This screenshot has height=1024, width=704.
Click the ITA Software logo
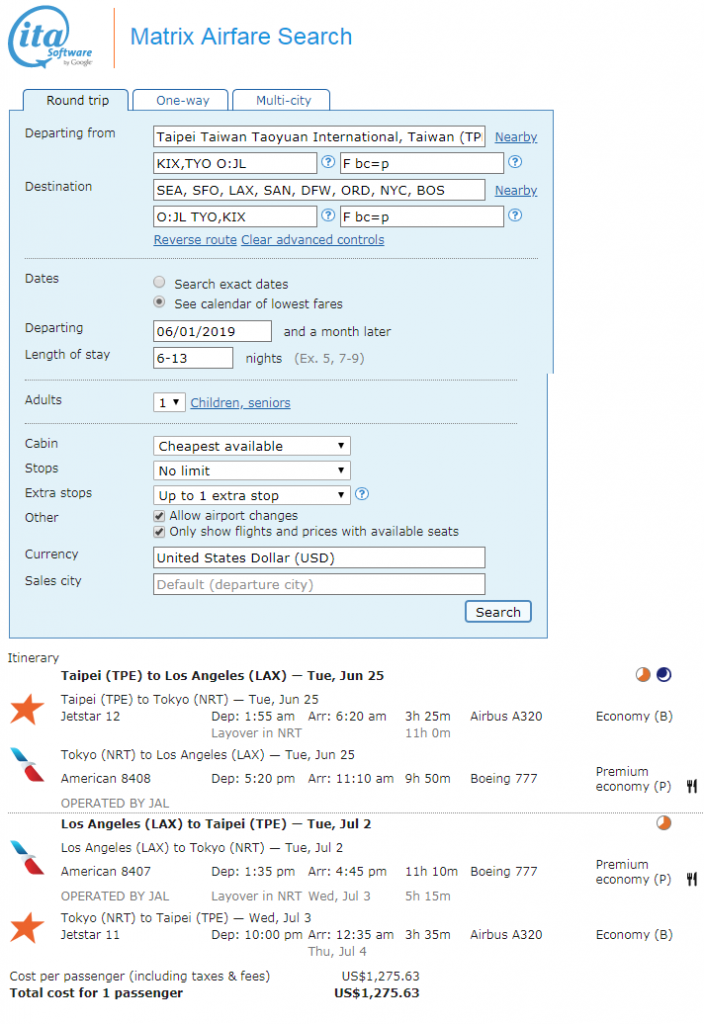tap(51, 37)
